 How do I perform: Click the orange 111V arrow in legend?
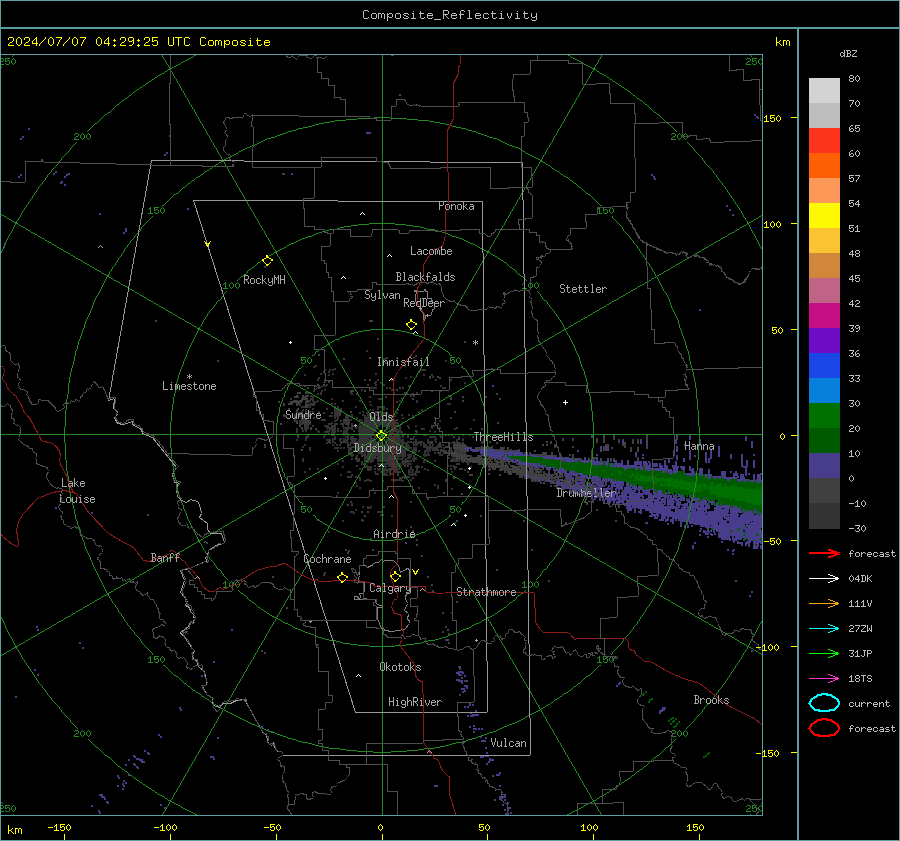click(824, 603)
